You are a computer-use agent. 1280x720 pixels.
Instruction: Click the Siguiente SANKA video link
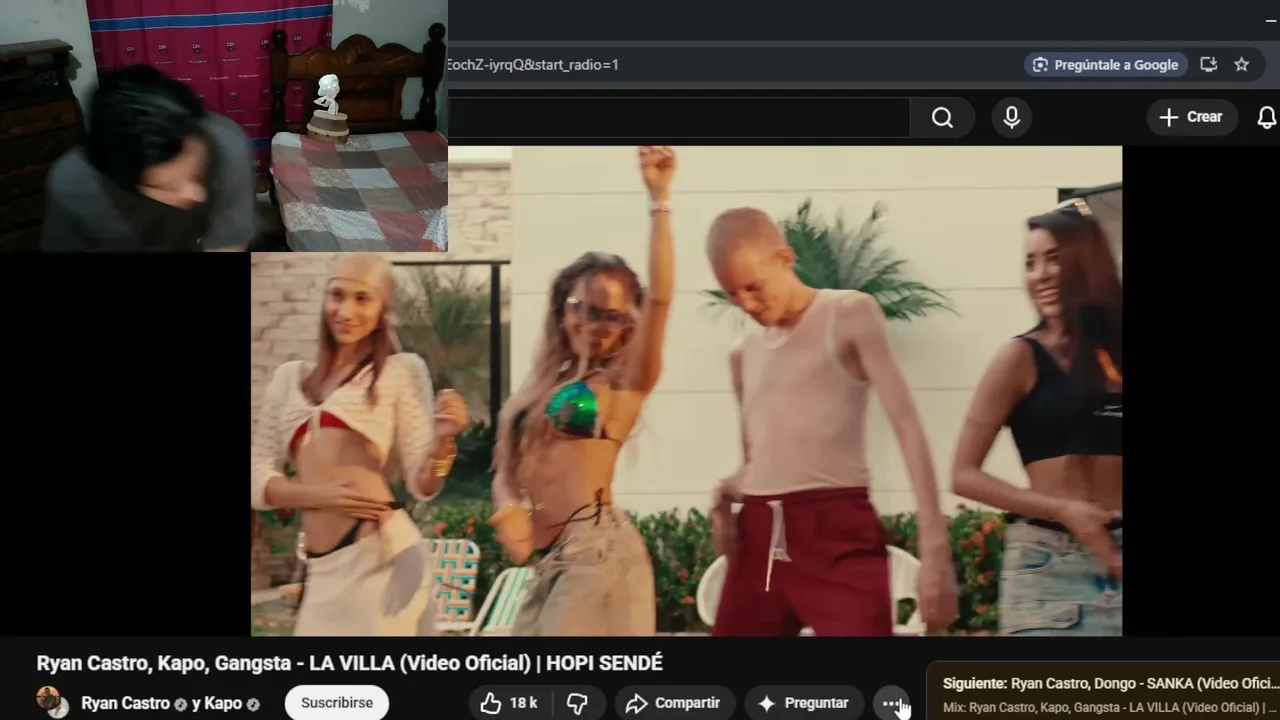pyautogui.click(x=1111, y=684)
